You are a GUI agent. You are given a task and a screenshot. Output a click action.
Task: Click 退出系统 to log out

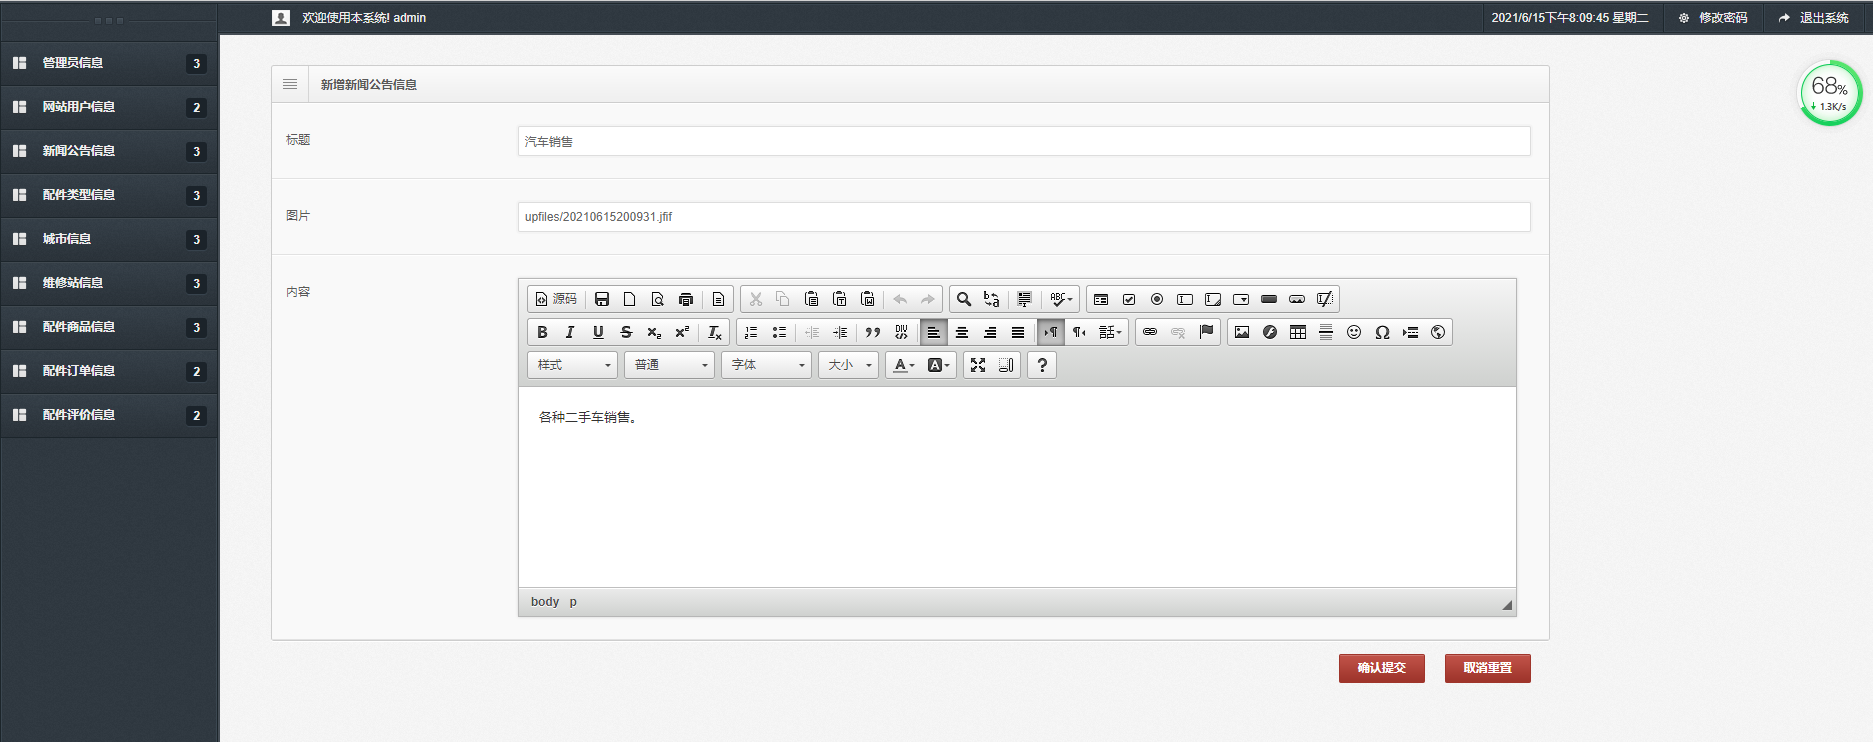tap(1813, 18)
